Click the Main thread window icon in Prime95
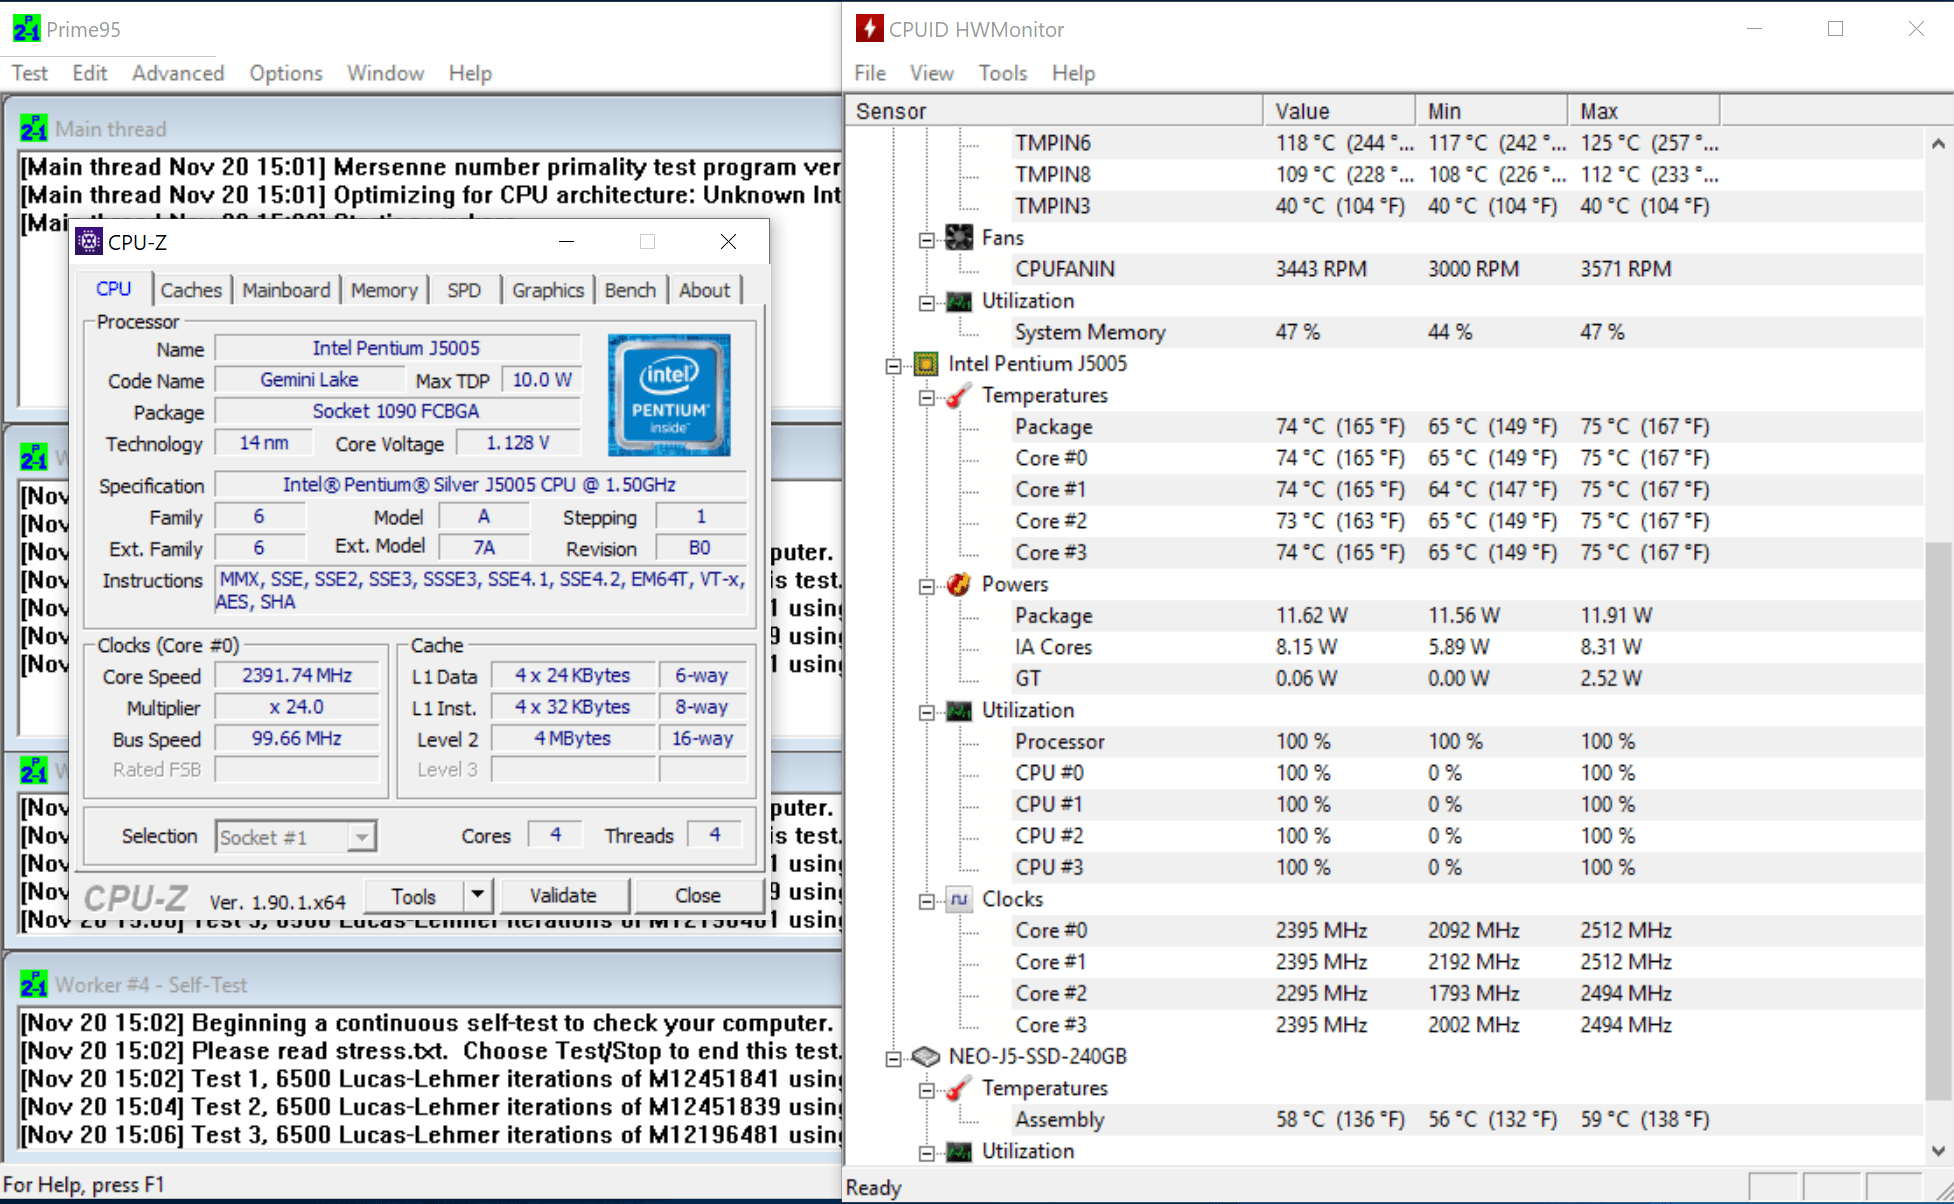 (33, 129)
